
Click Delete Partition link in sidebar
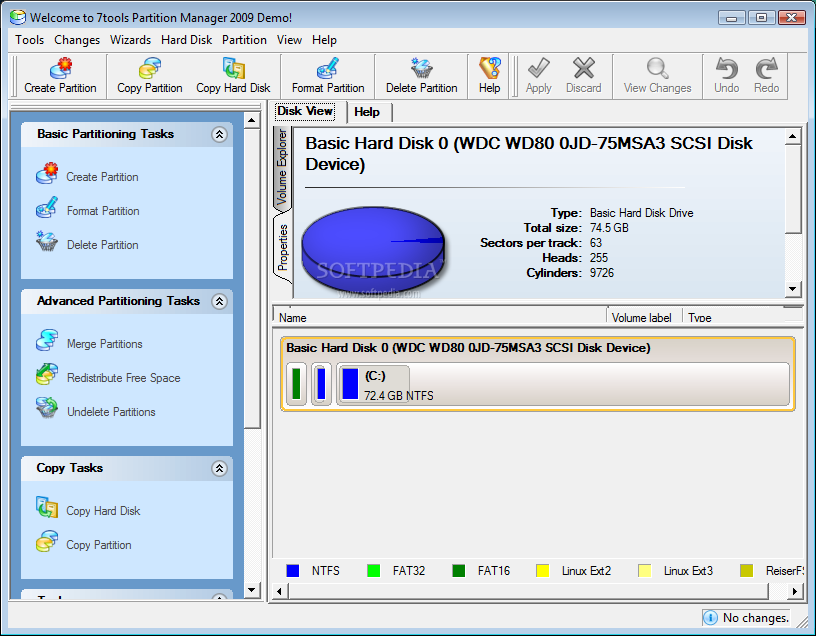103,245
